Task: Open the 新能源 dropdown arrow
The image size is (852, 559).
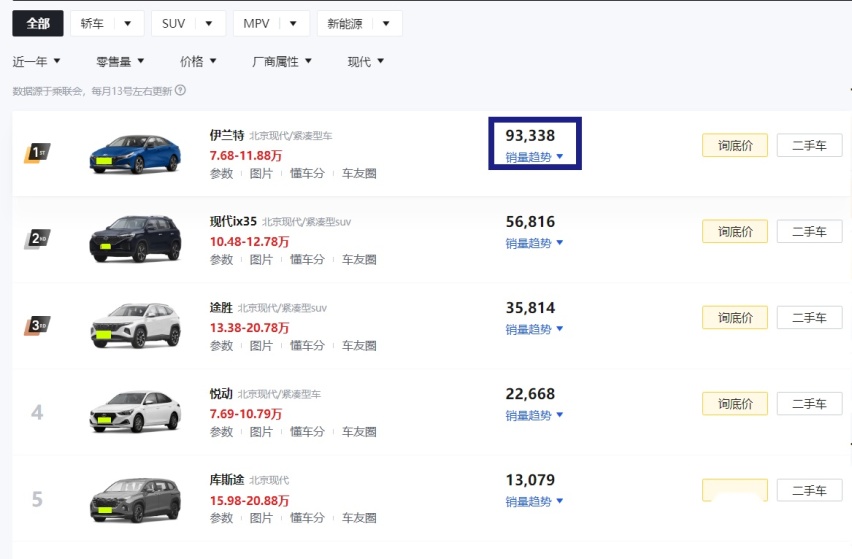Action: pos(386,23)
